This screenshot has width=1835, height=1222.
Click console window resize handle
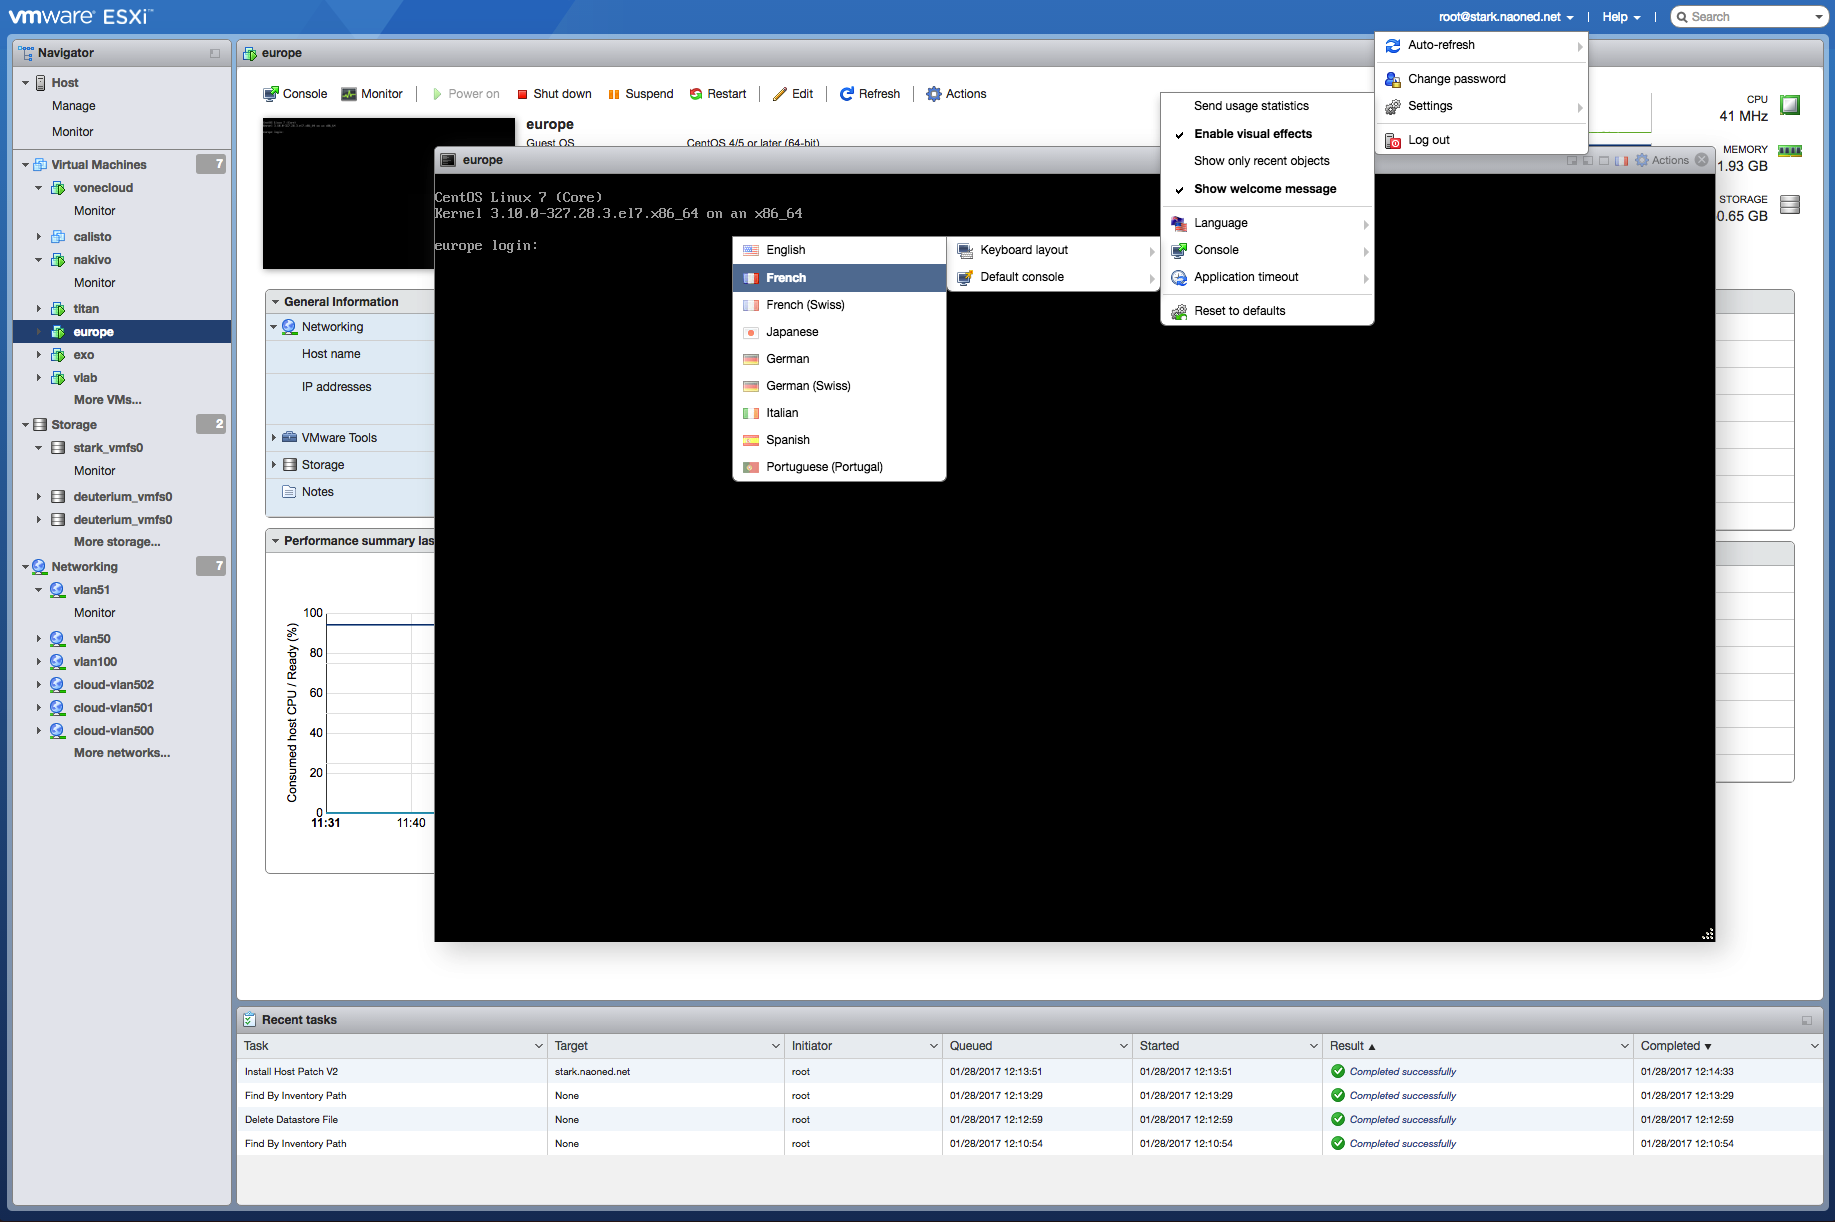point(1707,934)
